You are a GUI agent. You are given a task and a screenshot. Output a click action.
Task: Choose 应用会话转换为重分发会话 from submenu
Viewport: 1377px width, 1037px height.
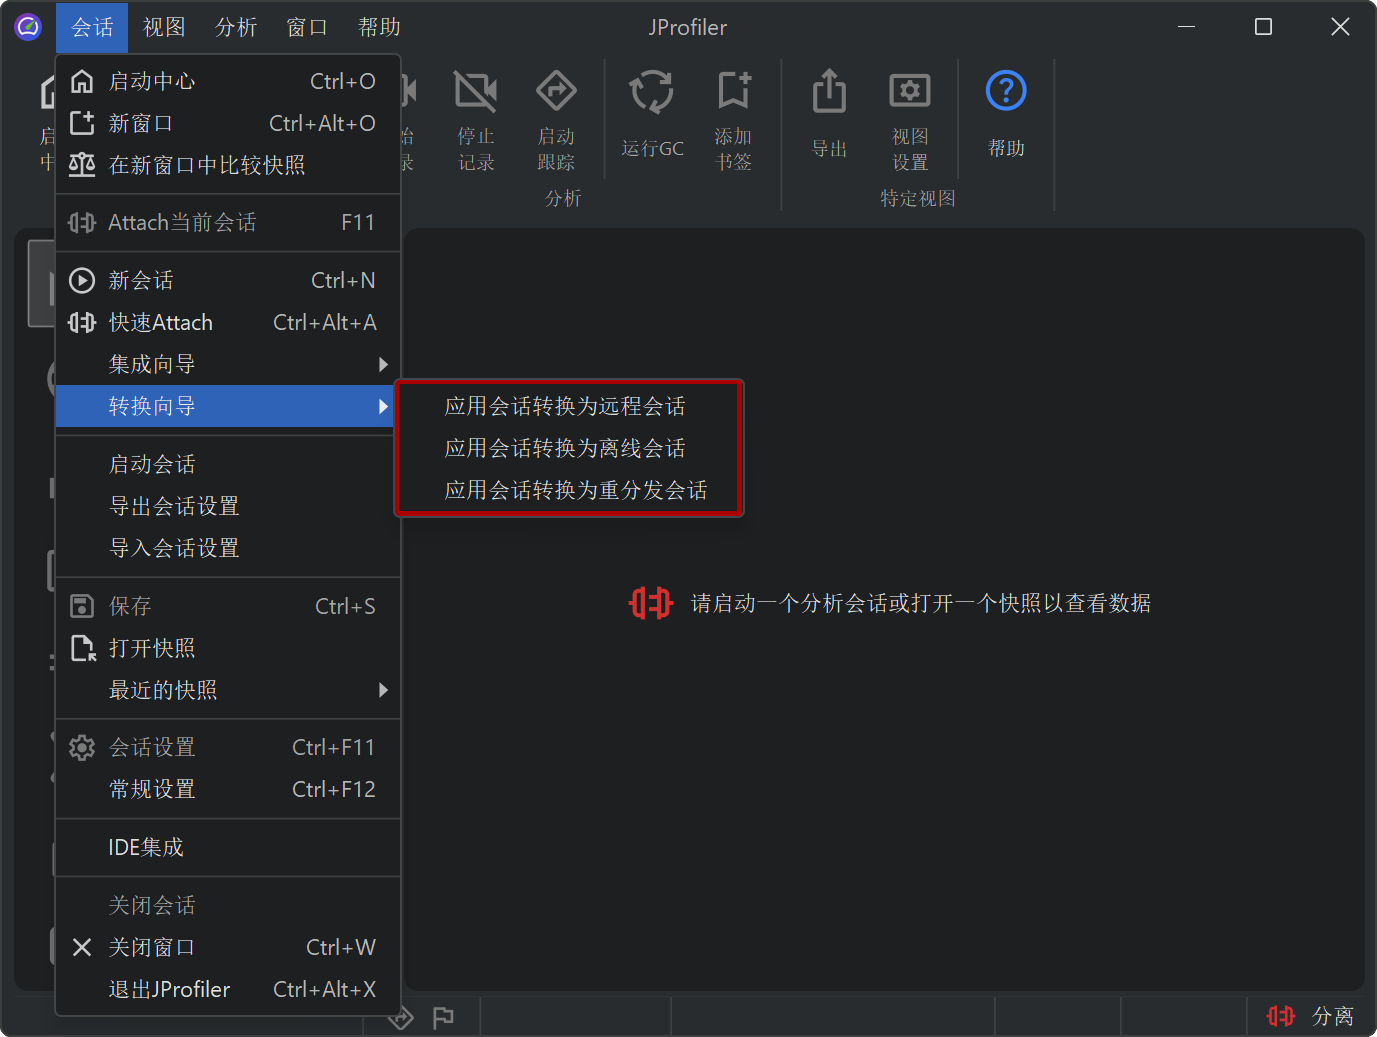pos(575,490)
